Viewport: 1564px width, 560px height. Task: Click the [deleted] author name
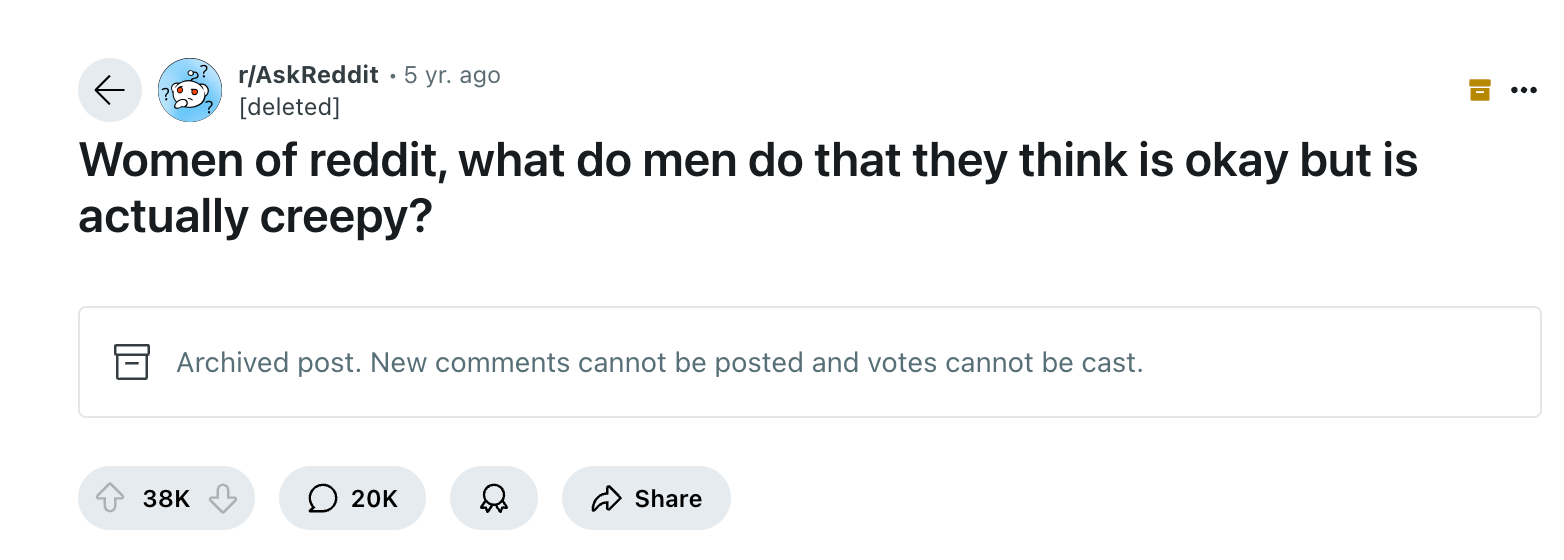[289, 106]
